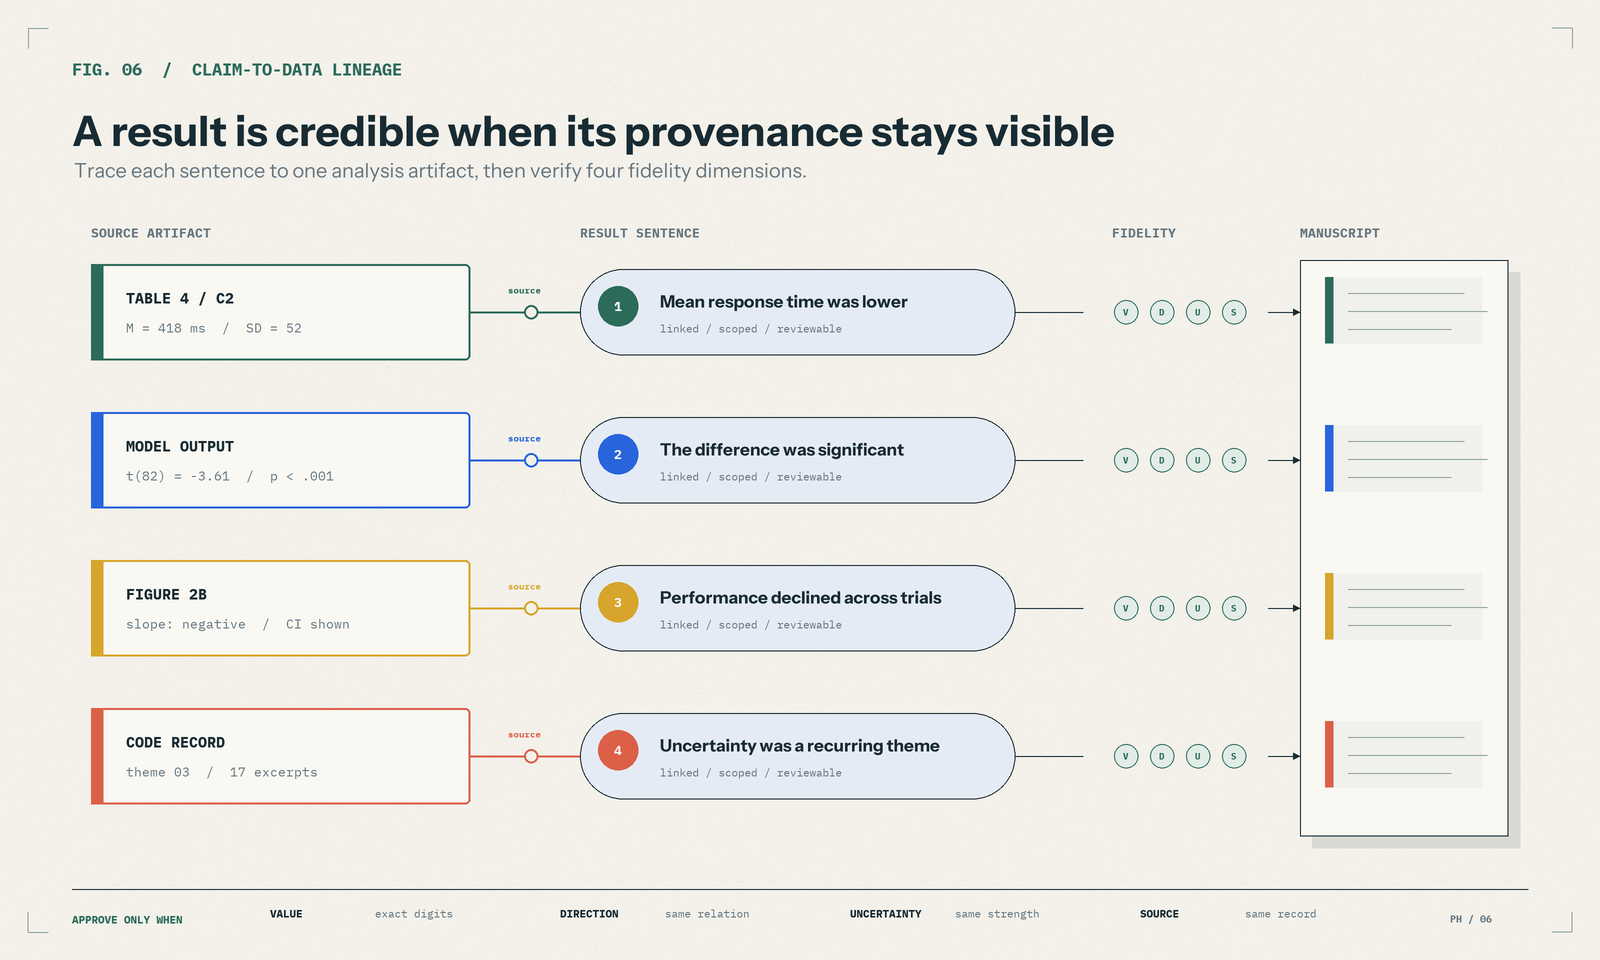The height and width of the screenshot is (960, 1600).
Task: Select the Figure 2B source card
Action: pyautogui.click(x=281, y=608)
